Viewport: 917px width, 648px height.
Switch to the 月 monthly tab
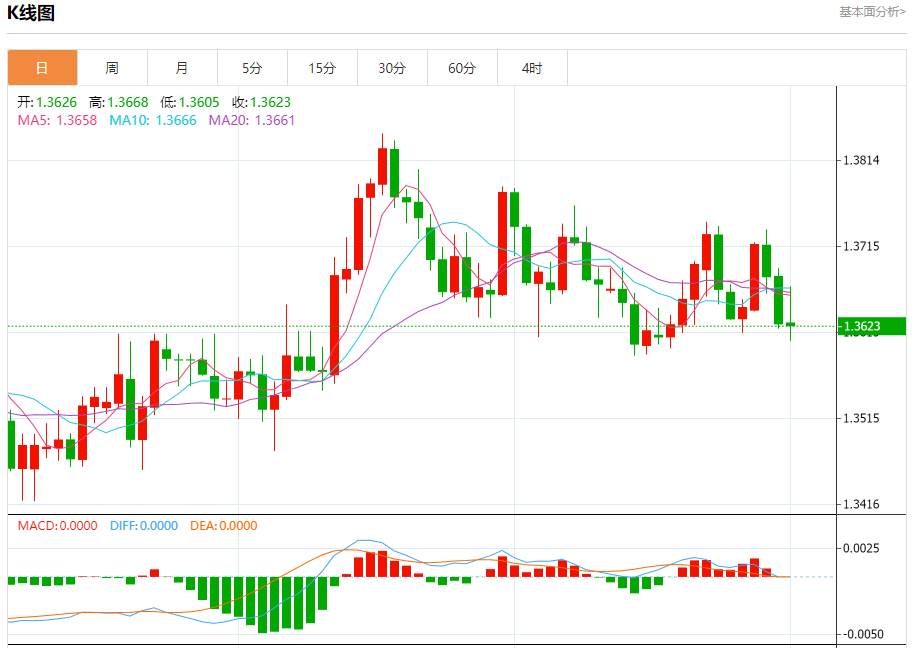pos(182,68)
